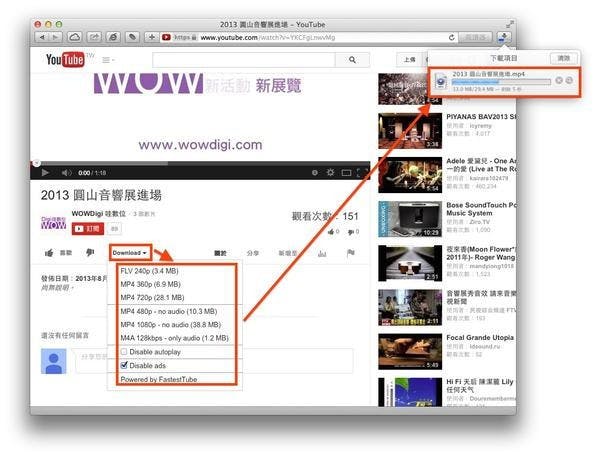Image resolution: width=600 pixels, height=457 pixels.
Task: Open the WOWDigi channel name link
Action: coord(99,214)
